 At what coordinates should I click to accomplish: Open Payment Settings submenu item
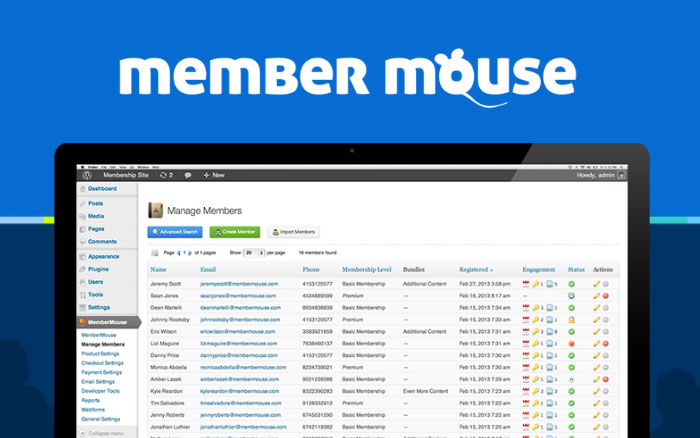pyautogui.click(x=102, y=372)
